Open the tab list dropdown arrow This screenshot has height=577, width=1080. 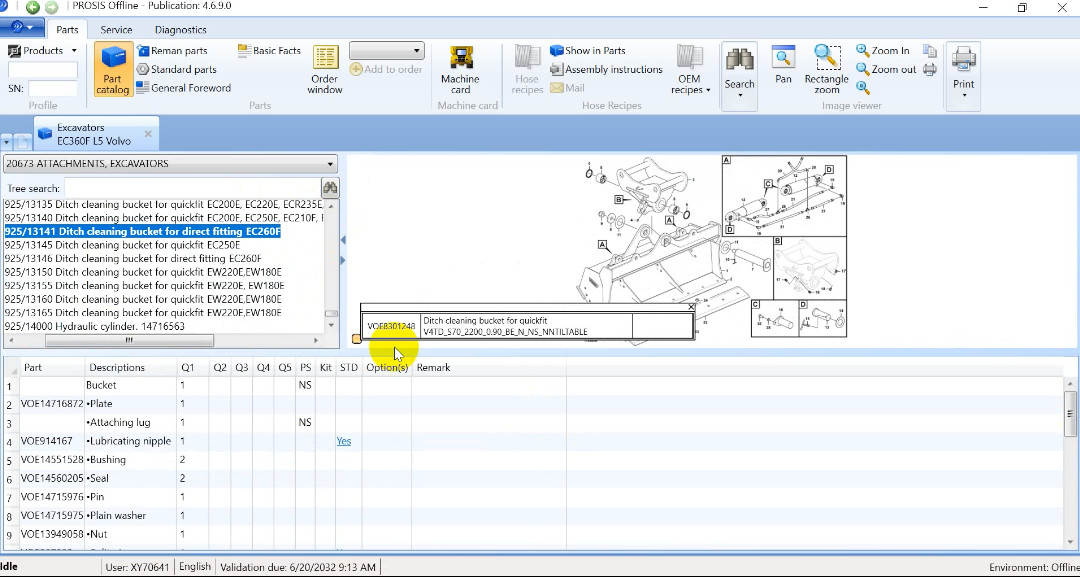tap(7, 142)
